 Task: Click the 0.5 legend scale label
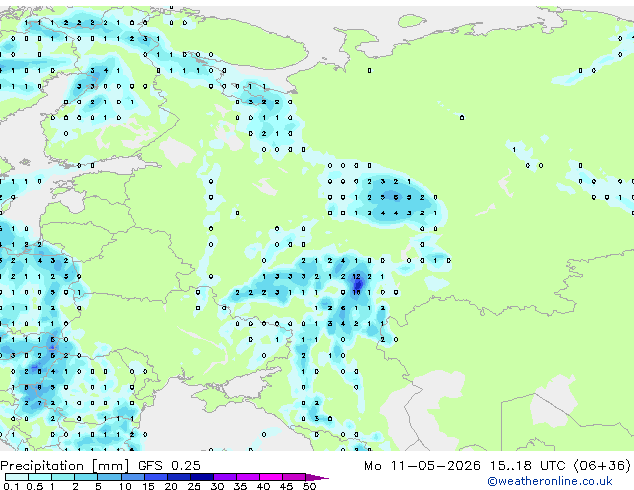click(x=35, y=486)
